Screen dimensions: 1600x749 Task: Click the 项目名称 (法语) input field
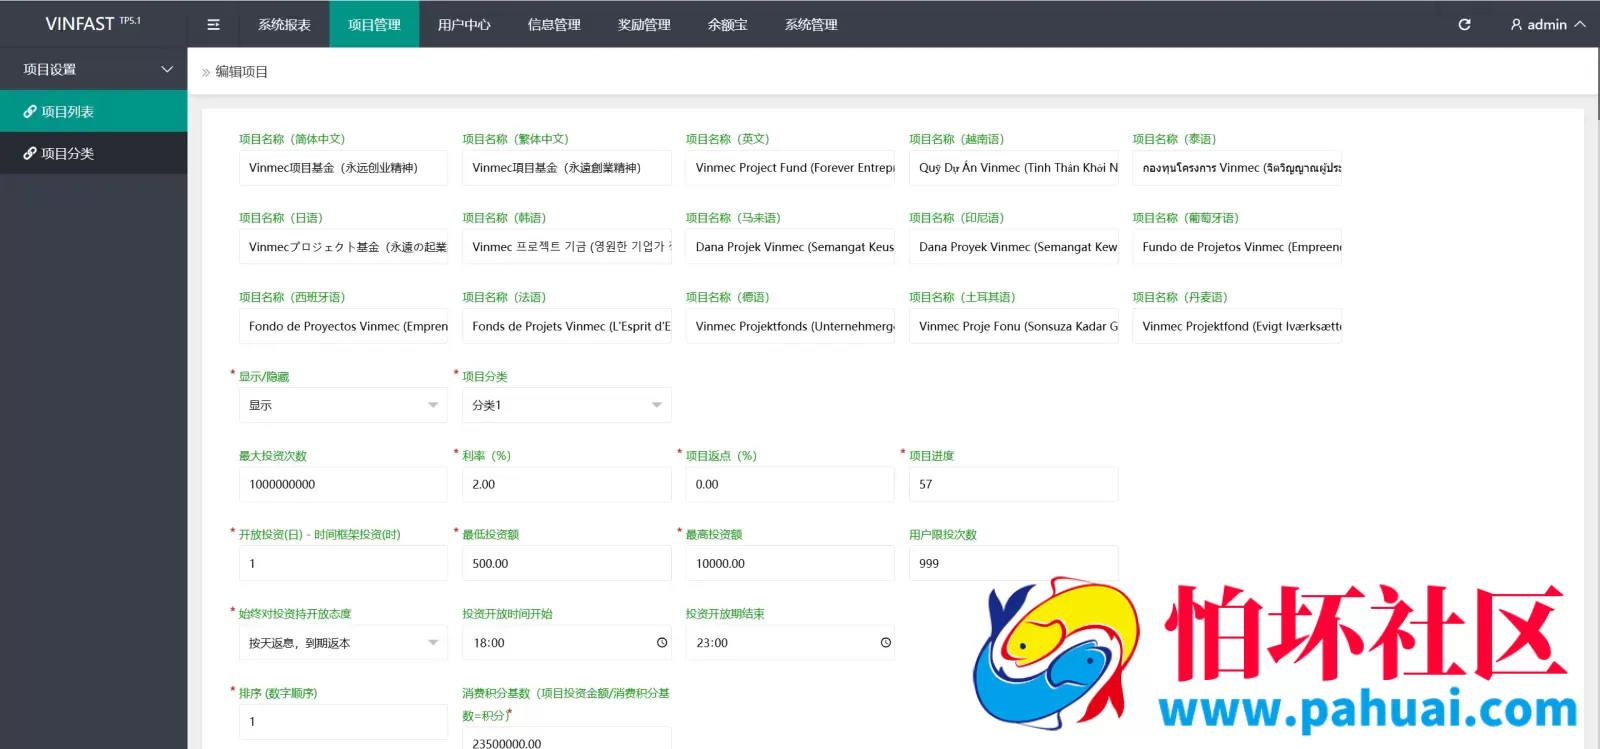566,326
